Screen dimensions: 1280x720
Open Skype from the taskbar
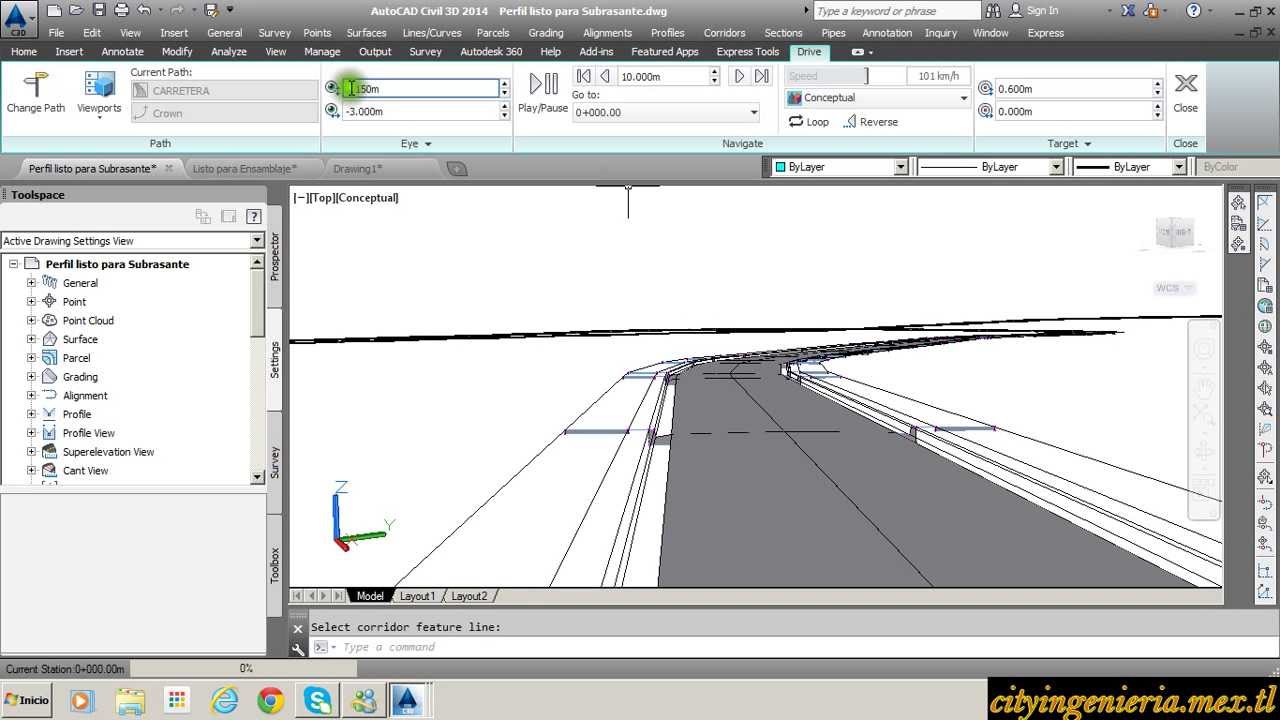(318, 701)
